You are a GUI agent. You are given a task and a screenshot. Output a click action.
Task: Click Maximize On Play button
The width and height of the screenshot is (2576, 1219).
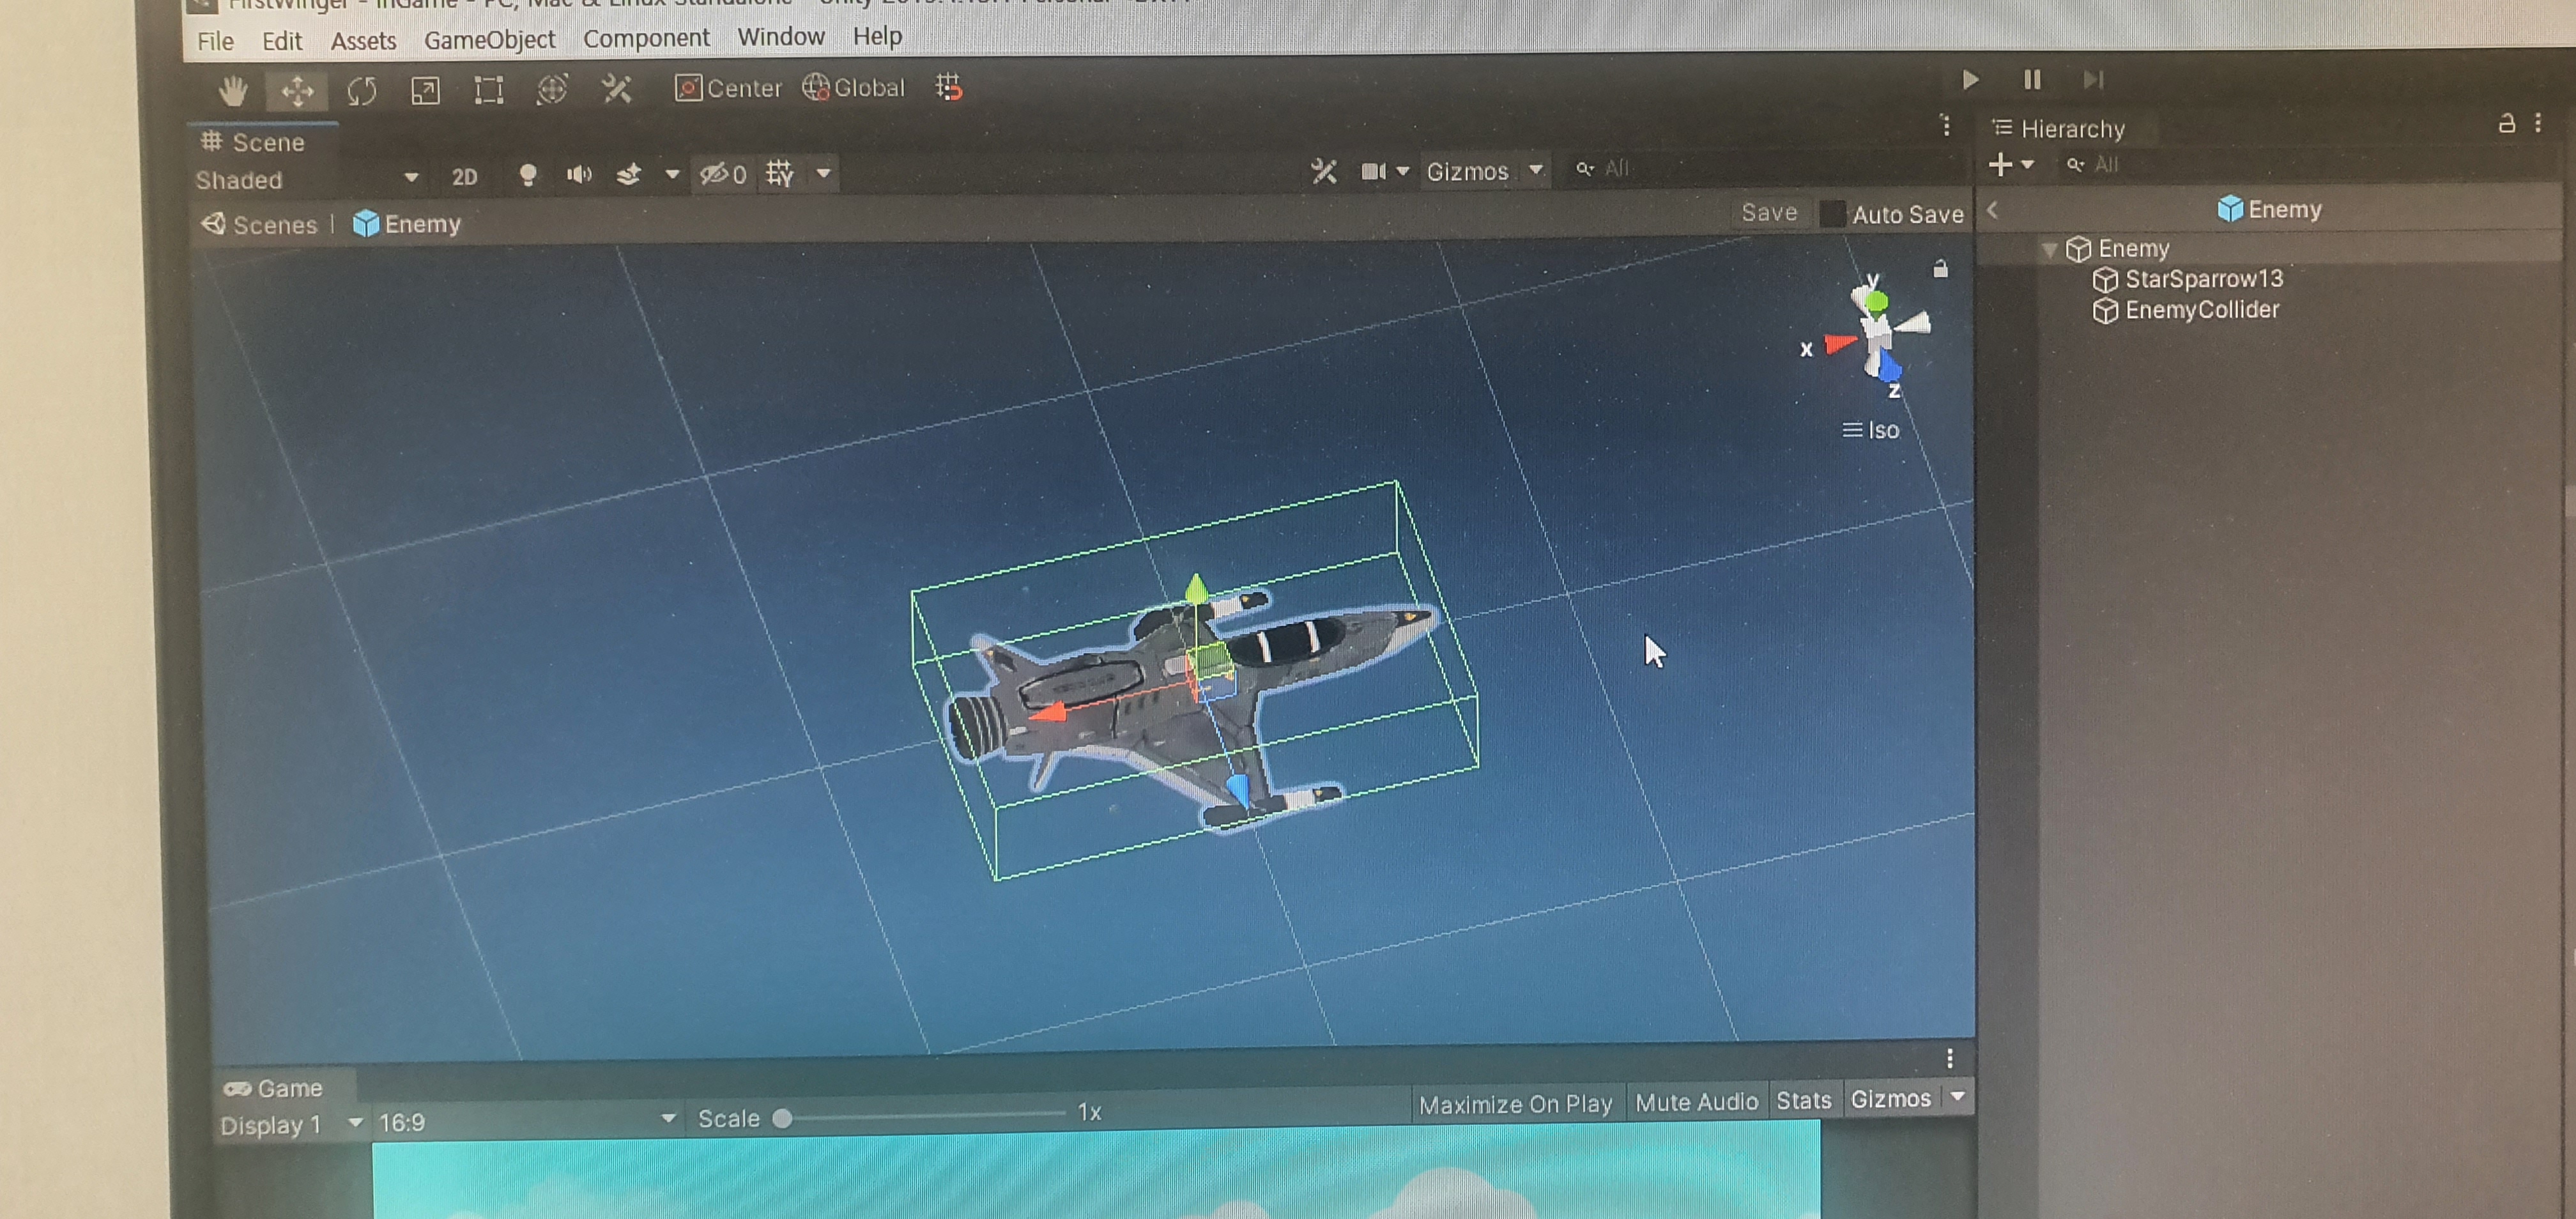(x=1514, y=1104)
